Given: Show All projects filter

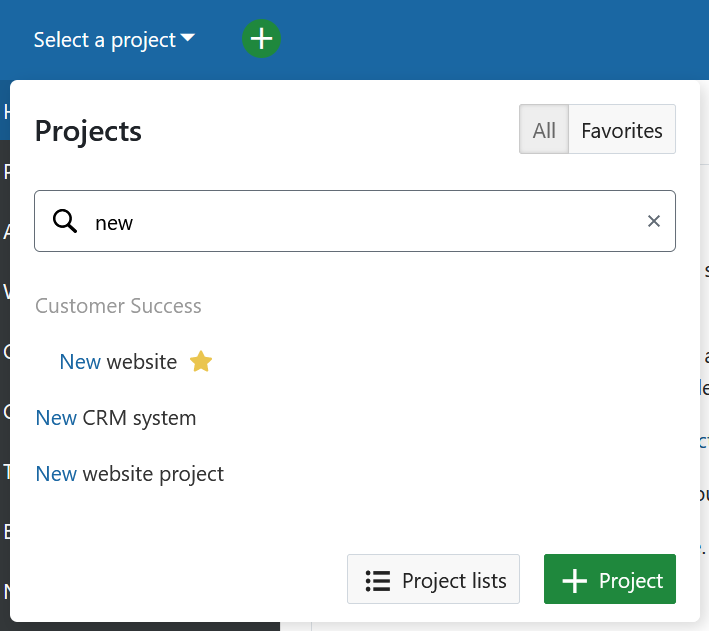Looking at the screenshot, I should pos(544,130).
